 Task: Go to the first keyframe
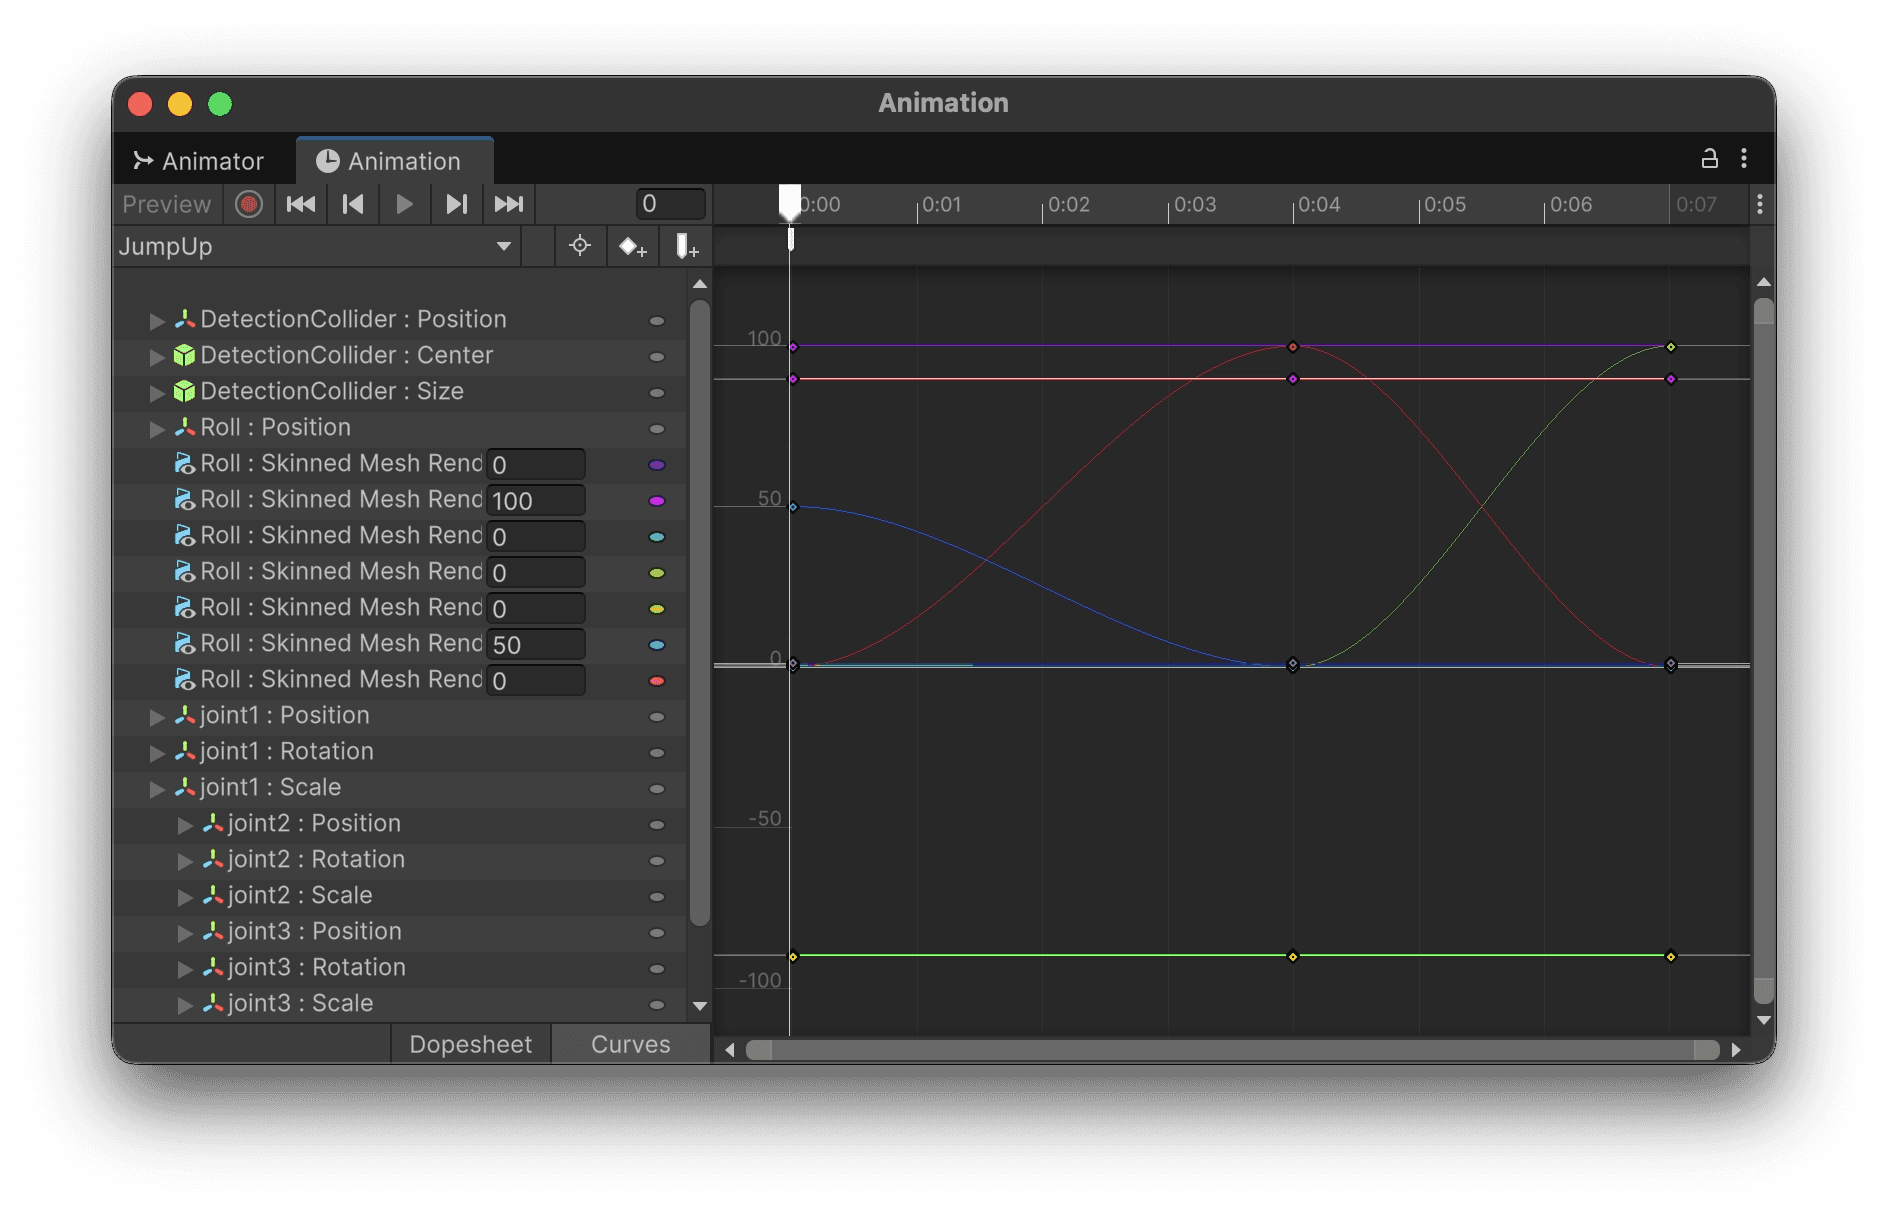click(301, 205)
